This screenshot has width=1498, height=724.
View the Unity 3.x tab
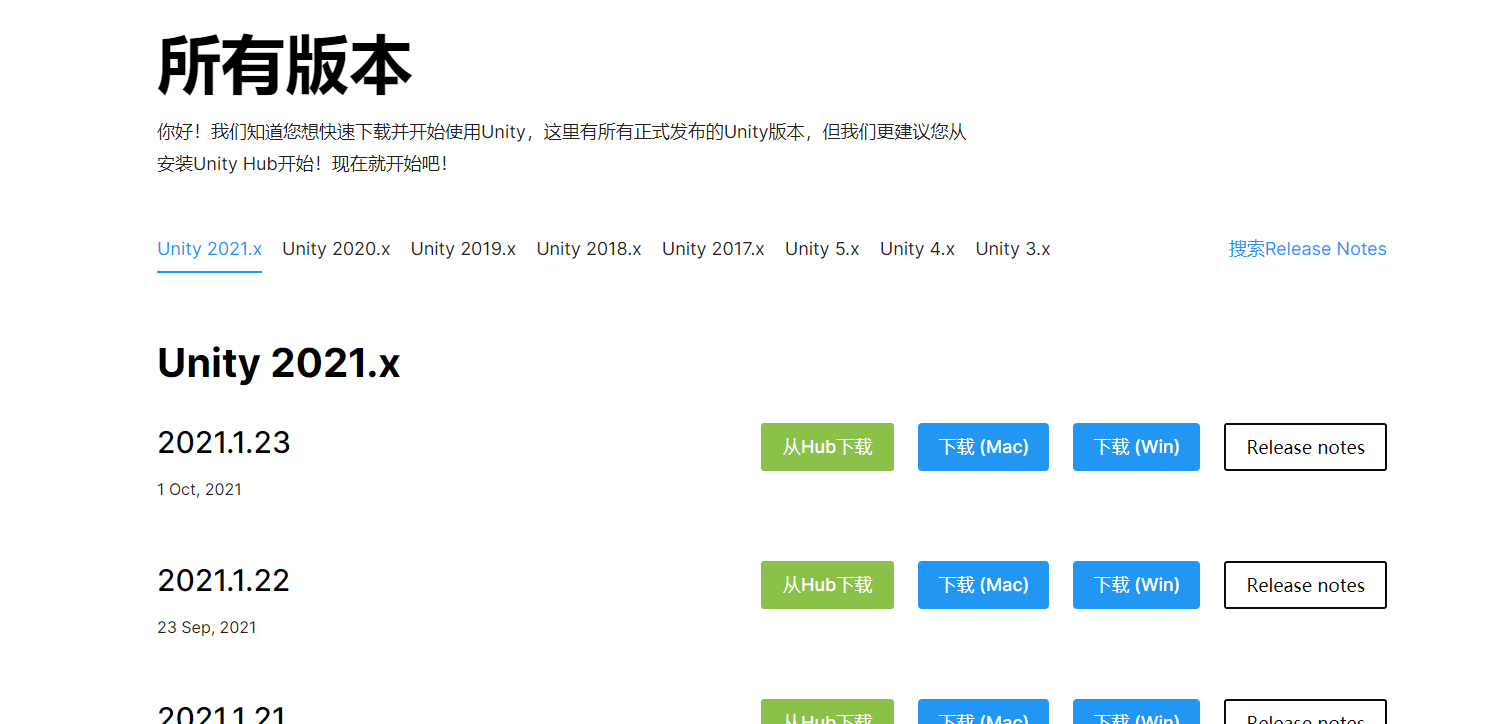coord(1013,249)
